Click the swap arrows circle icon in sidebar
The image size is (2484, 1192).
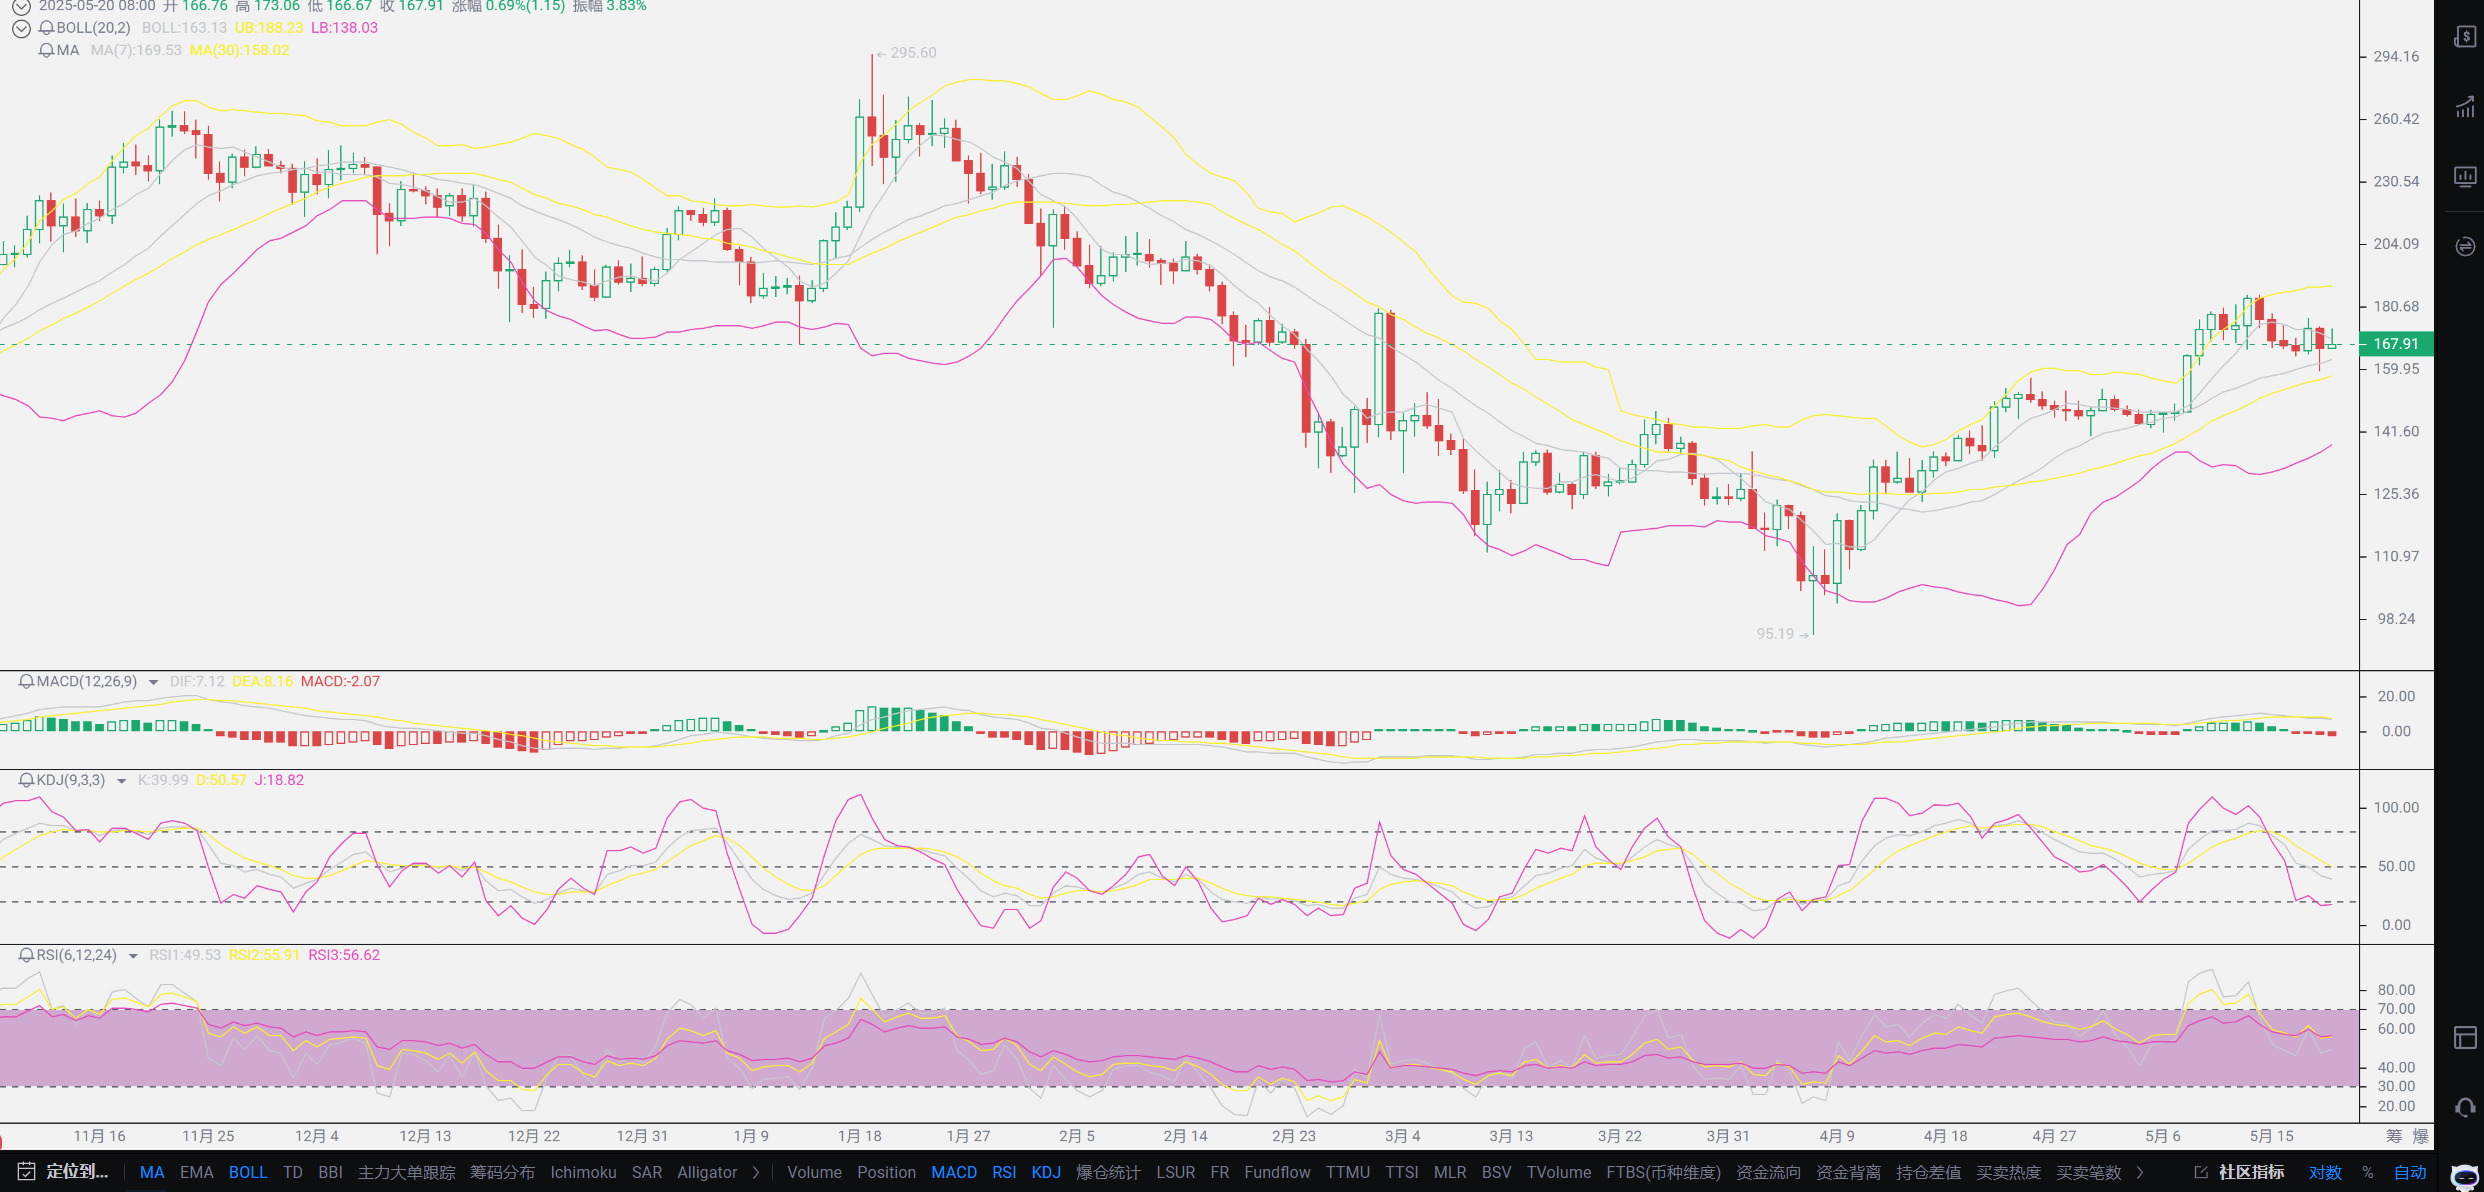click(2465, 246)
